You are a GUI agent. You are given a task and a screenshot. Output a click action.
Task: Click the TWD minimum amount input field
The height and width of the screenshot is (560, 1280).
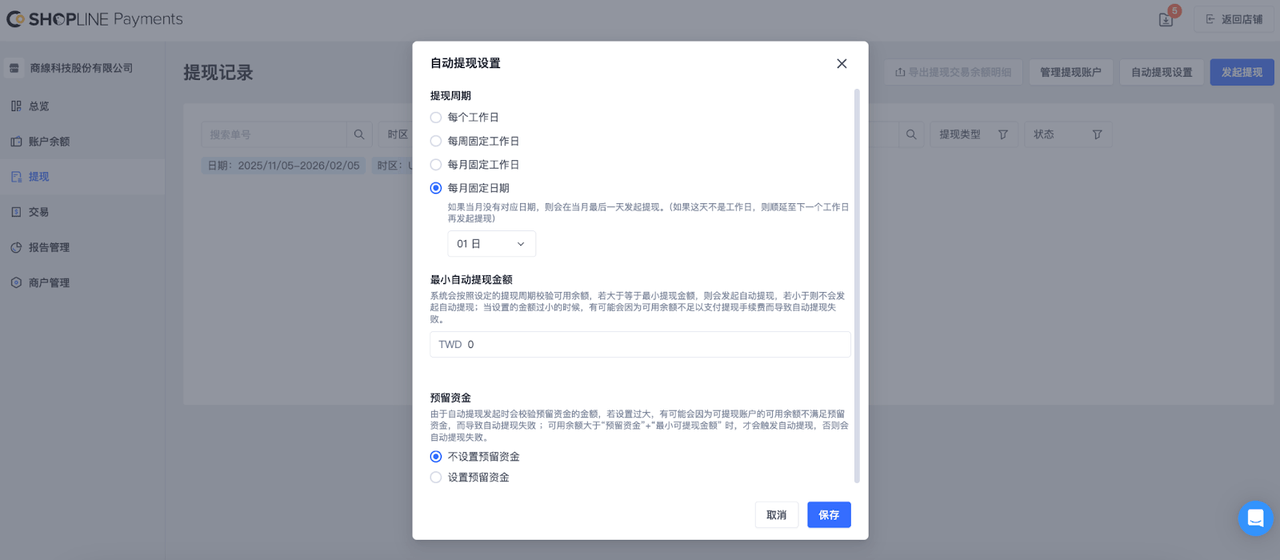[x=655, y=344]
